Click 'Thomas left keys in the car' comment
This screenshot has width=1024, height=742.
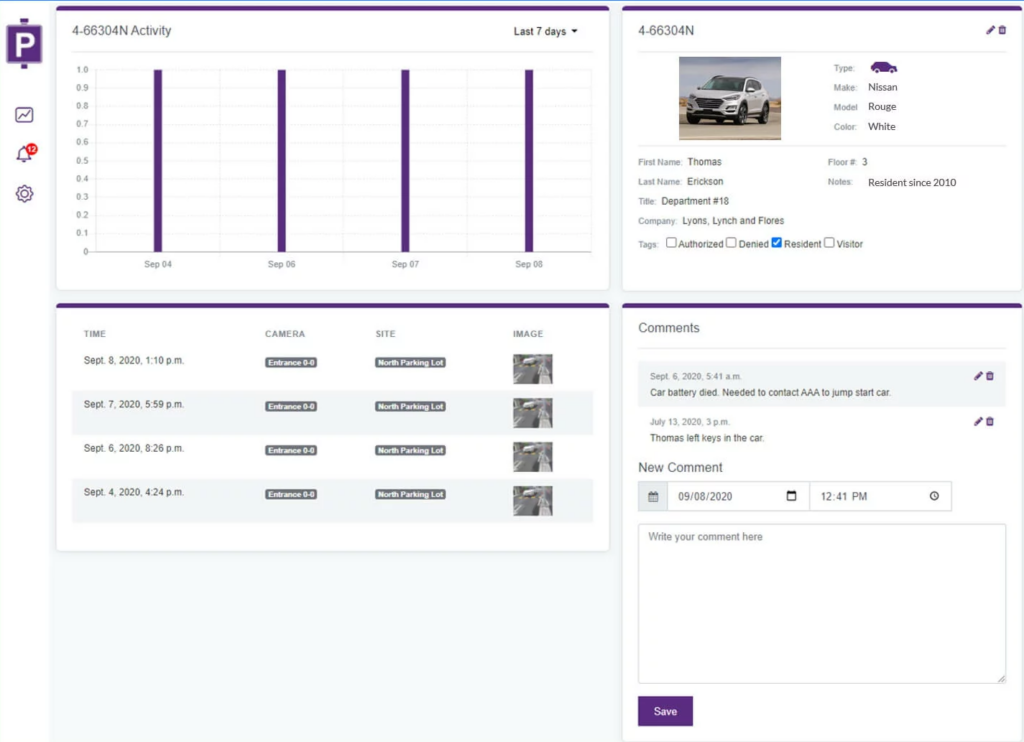pos(707,438)
